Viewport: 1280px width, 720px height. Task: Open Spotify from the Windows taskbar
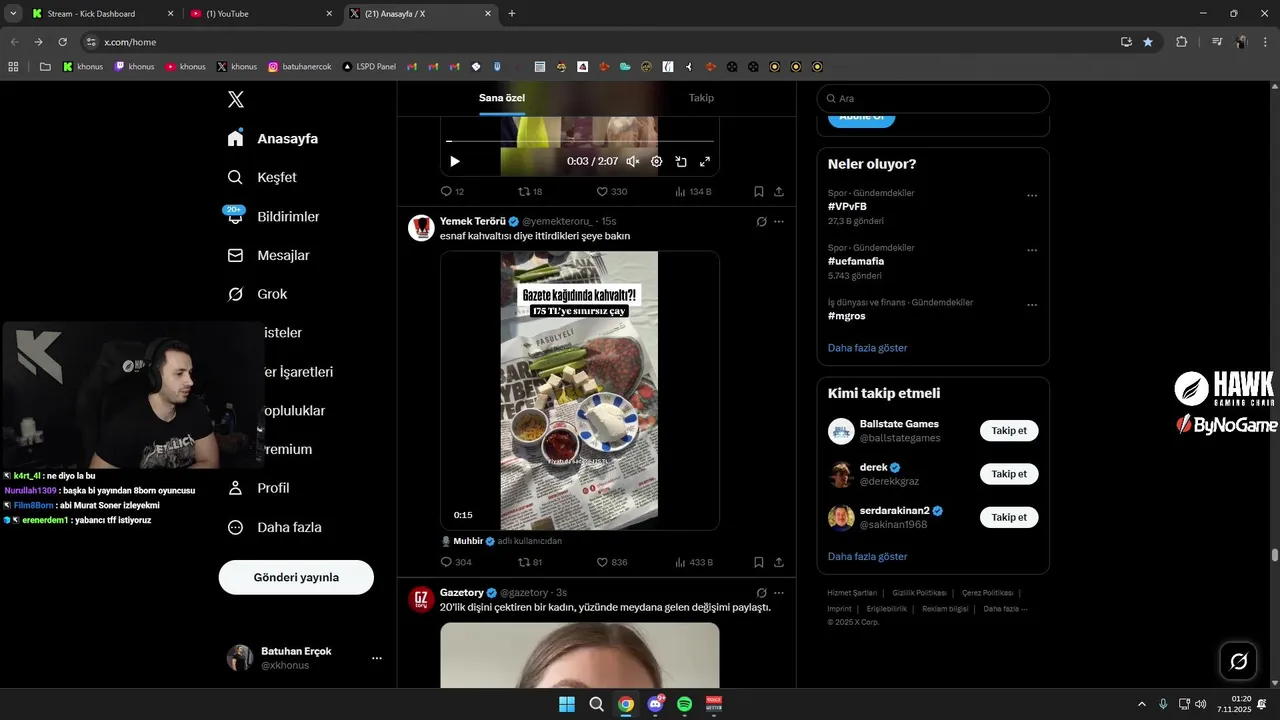click(685, 704)
